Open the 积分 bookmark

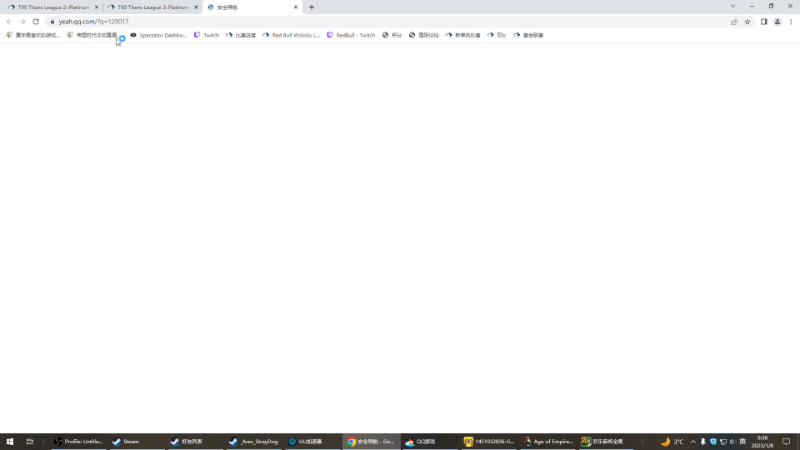(x=392, y=35)
